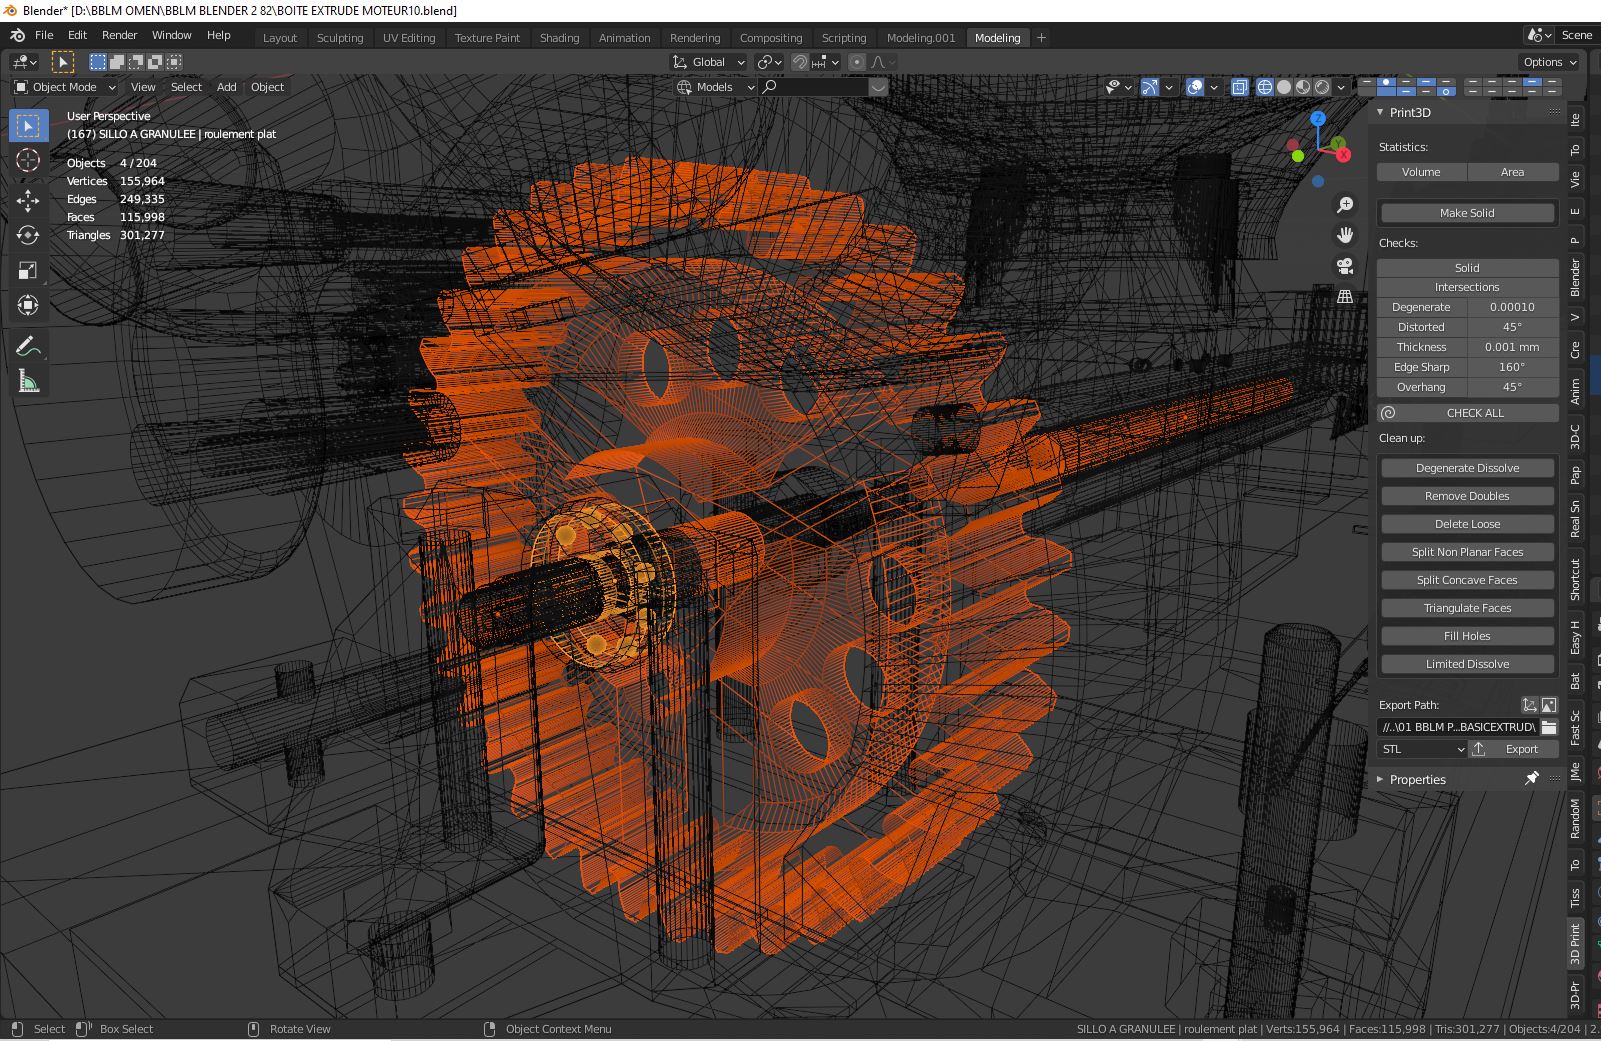Open the Render menu
This screenshot has width=1601, height=1041.
[x=119, y=35]
